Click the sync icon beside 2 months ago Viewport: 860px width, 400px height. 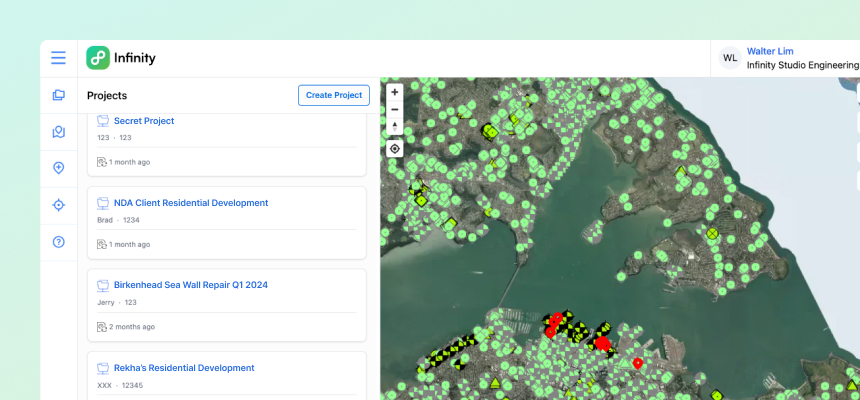pos(101,327)
